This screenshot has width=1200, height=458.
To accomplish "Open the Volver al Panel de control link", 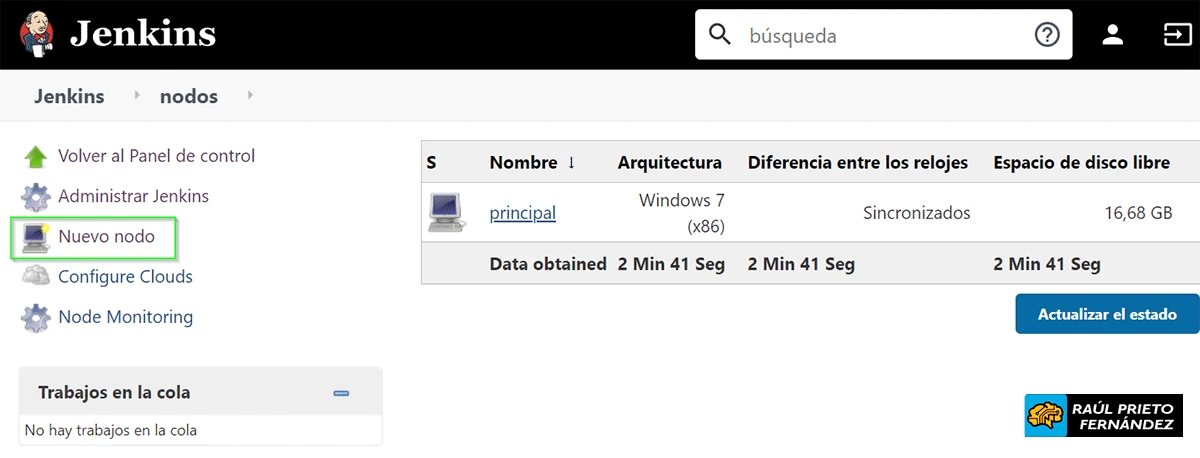I will pyautogui.click(x=156, y=156).
